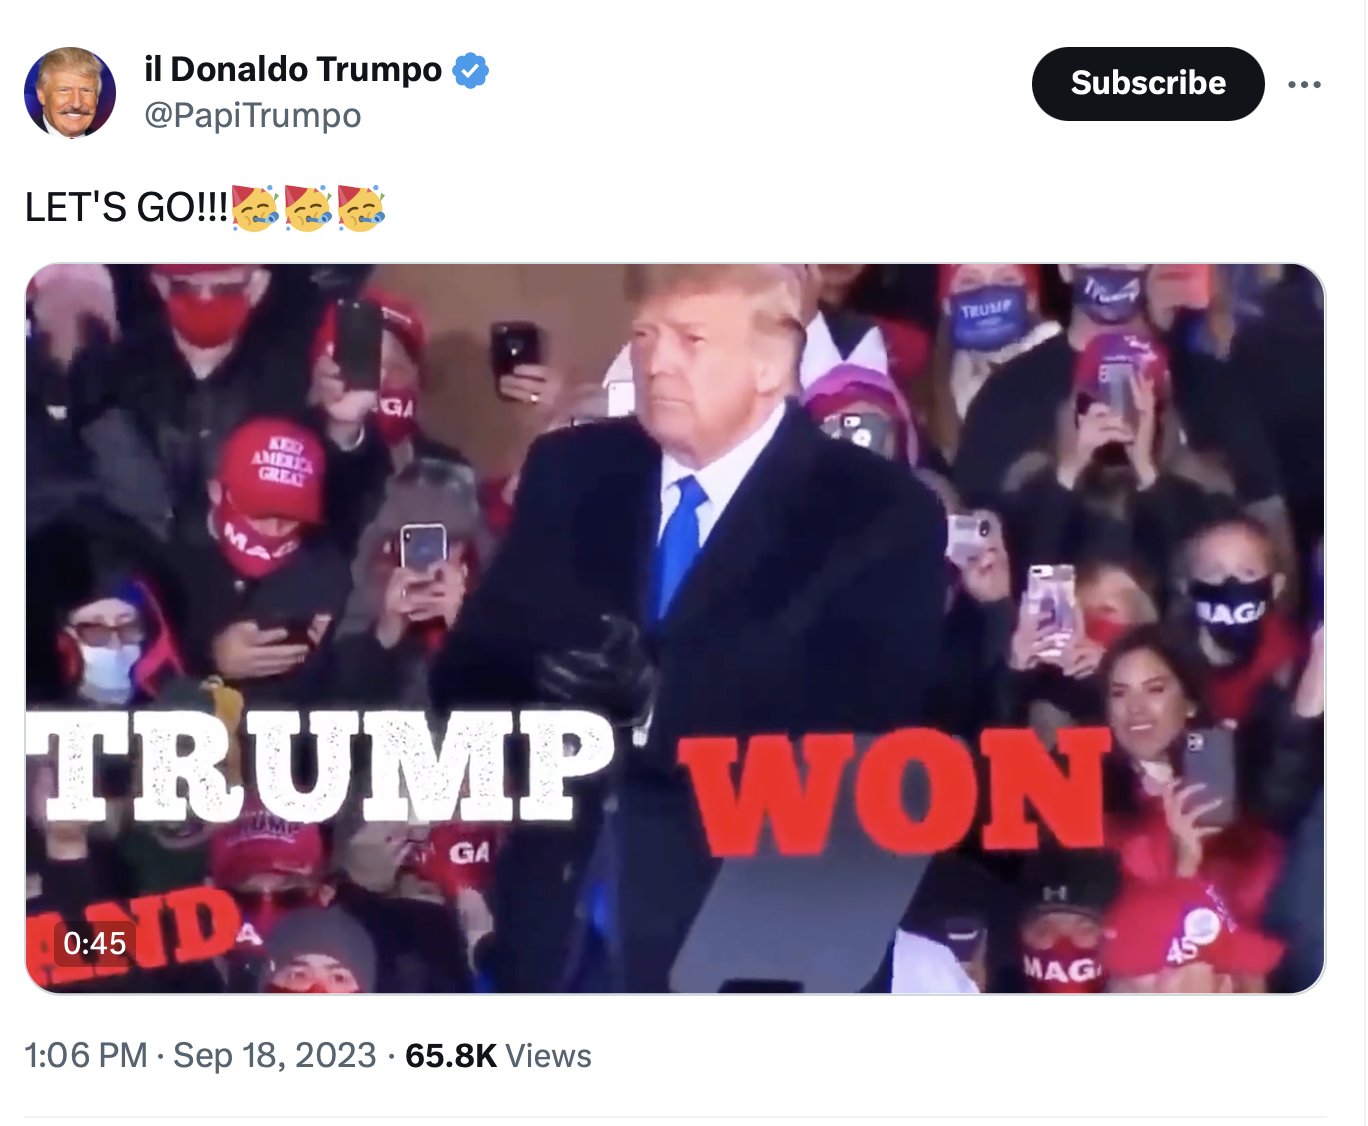Open the 1:06 PM timestamp link
1368x1126 pixels.
tap(86, 1056)
